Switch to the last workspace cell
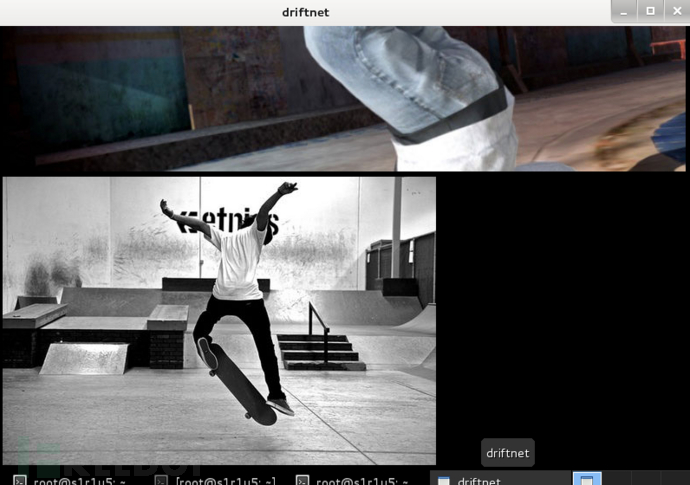Screen dimensions: 690x485 pos(675,478)
